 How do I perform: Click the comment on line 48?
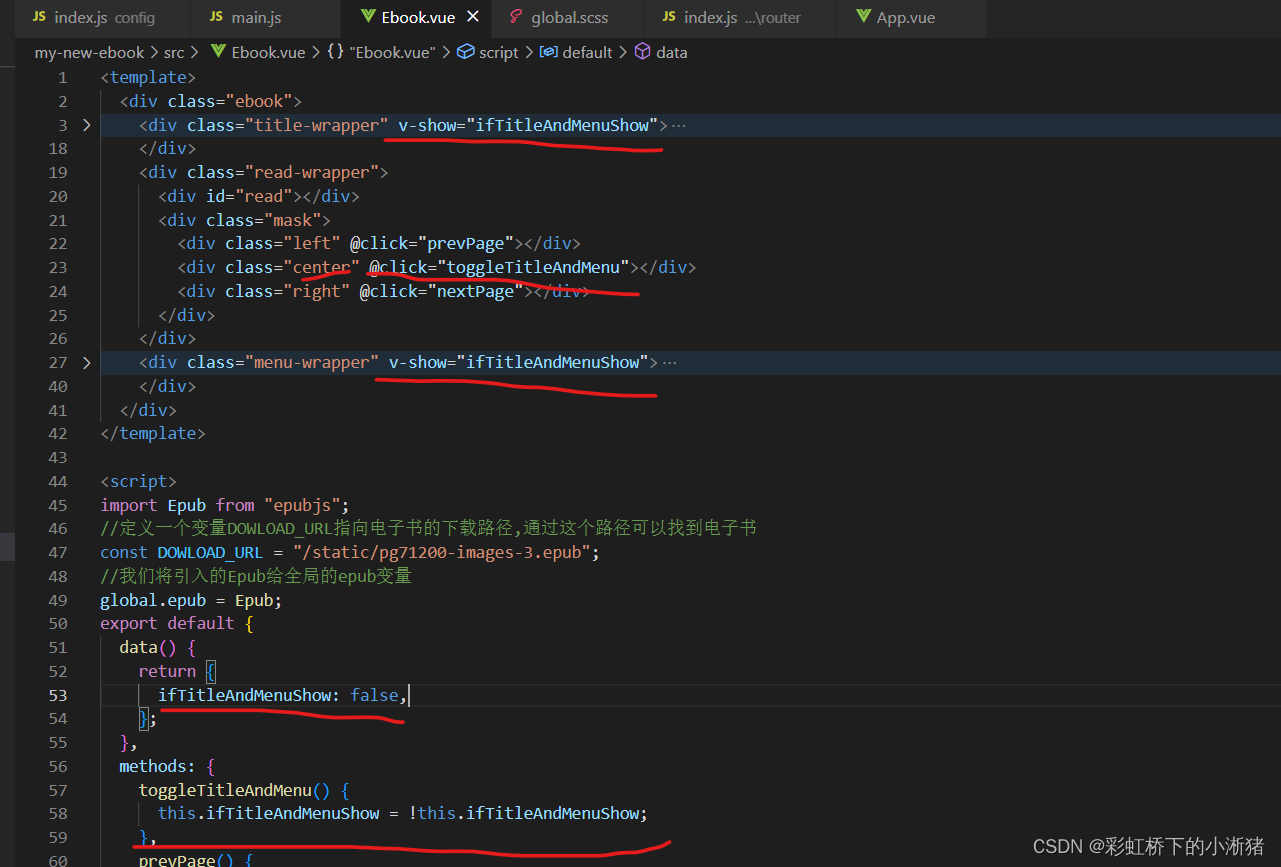pyautogui.click(x=256, y=576)
